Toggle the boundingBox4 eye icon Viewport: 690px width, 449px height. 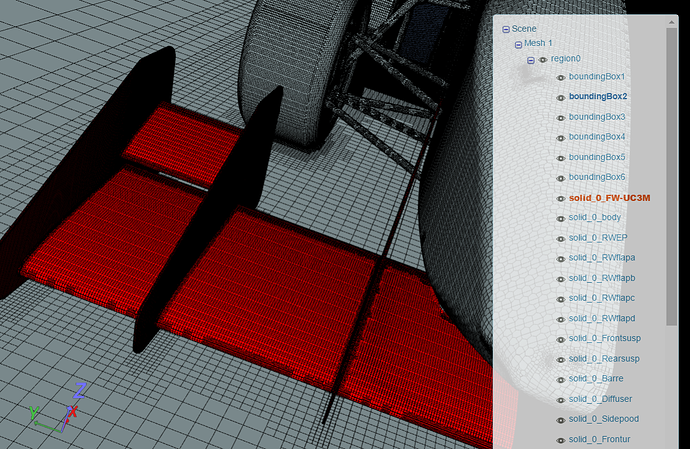[x=561, y=138]
